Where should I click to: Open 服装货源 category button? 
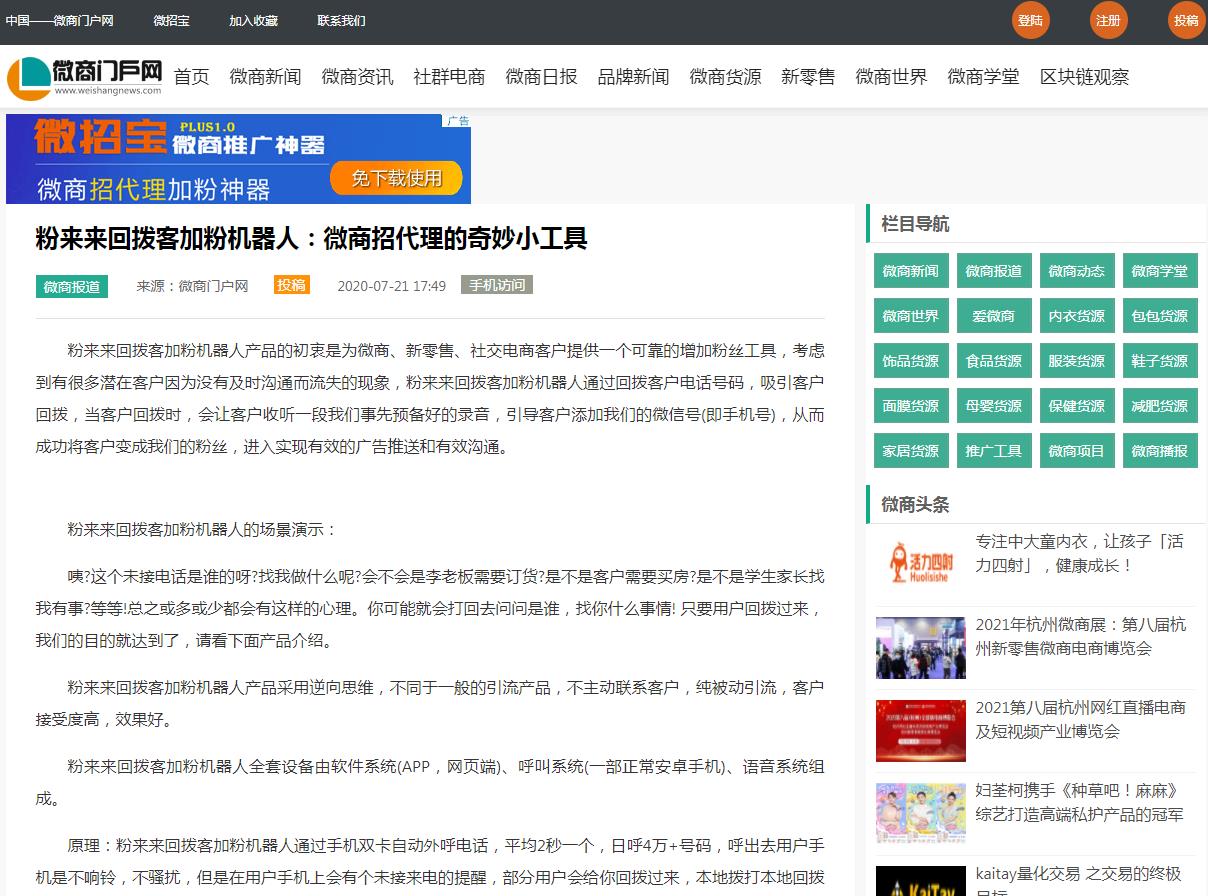click(x=1076, y=361)
